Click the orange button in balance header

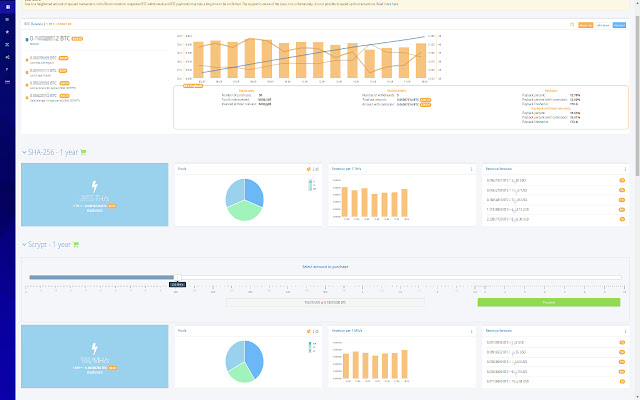point(586,25)
